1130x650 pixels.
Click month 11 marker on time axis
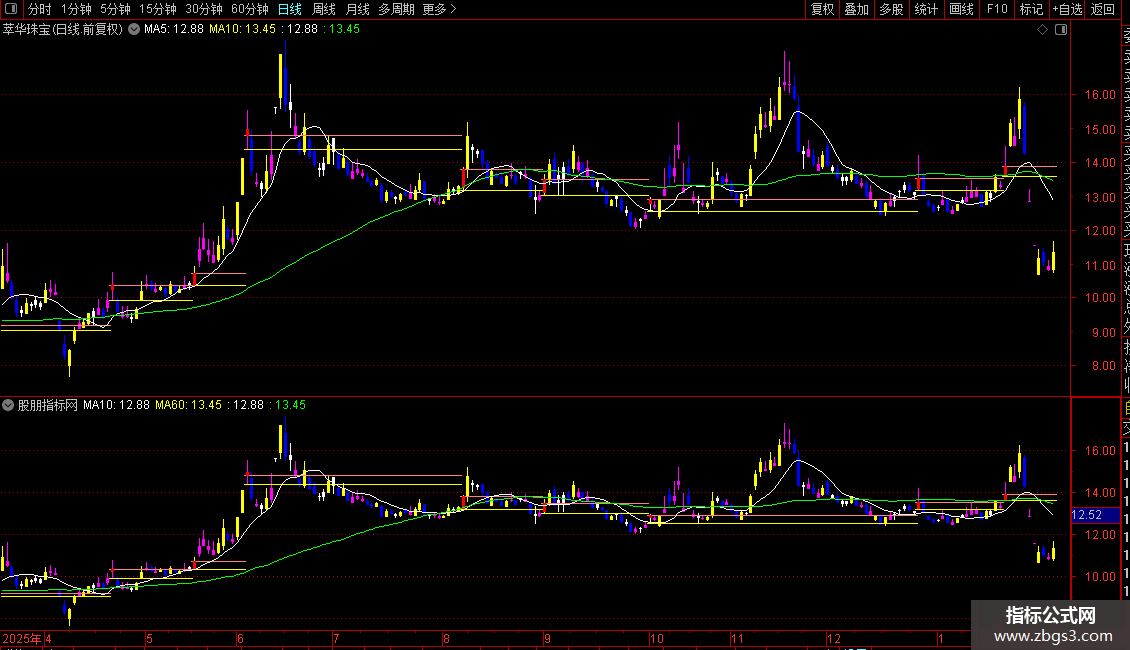click(737, 639)
